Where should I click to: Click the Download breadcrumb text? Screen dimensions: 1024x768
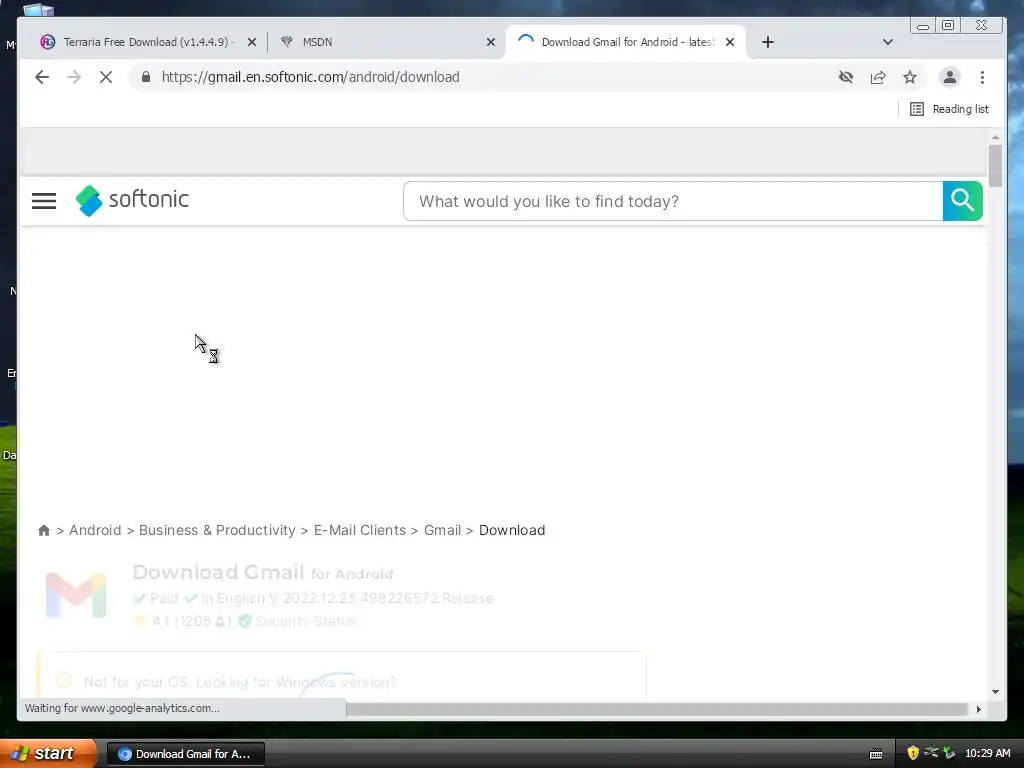(x=512, y=530)
